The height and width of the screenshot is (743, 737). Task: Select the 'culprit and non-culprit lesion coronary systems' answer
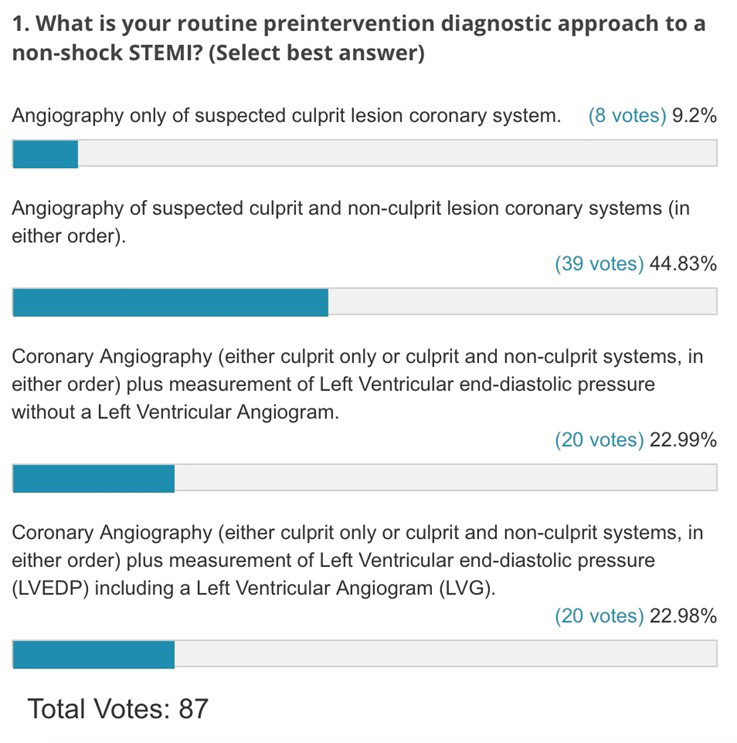pyautogui.click(x=350, y=223)
